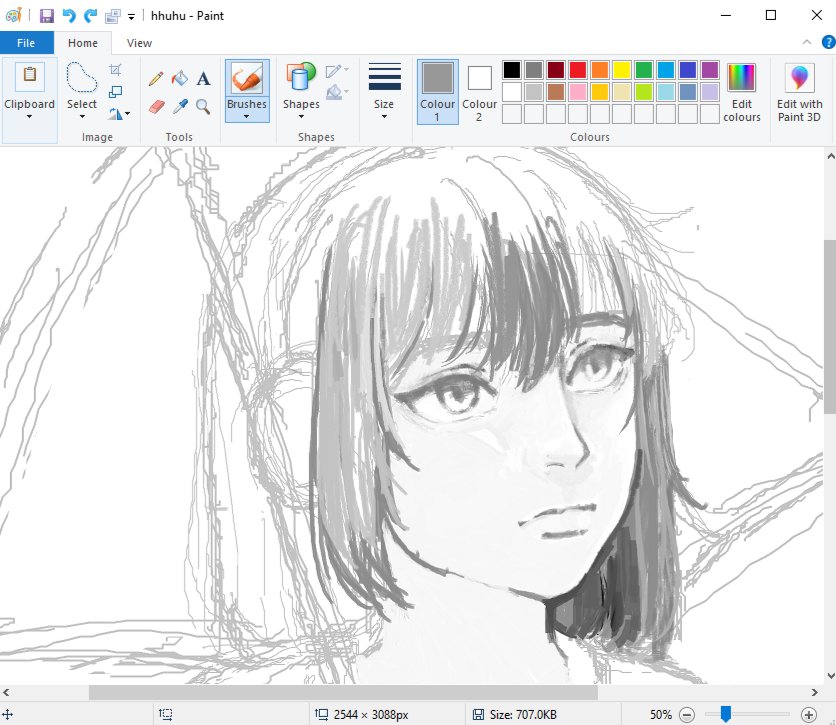Open the File menu

[x=26, y=43]
